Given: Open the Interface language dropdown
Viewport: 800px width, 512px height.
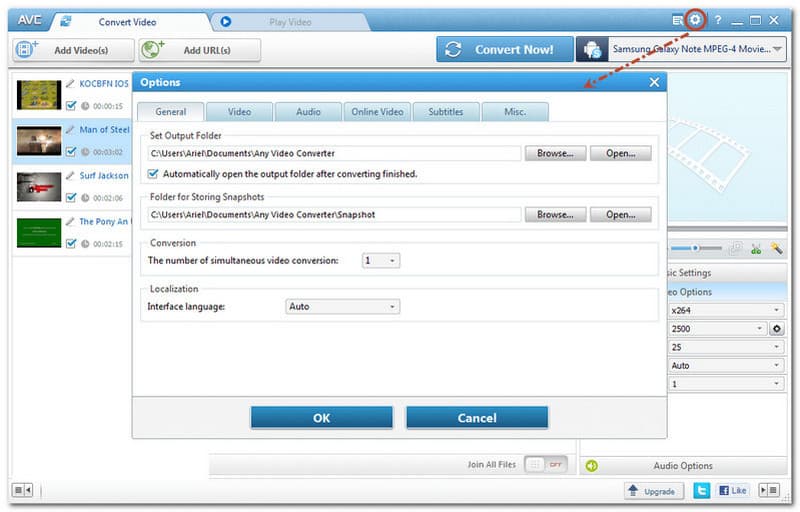Looking at the screenshot, I should point(342,306).
